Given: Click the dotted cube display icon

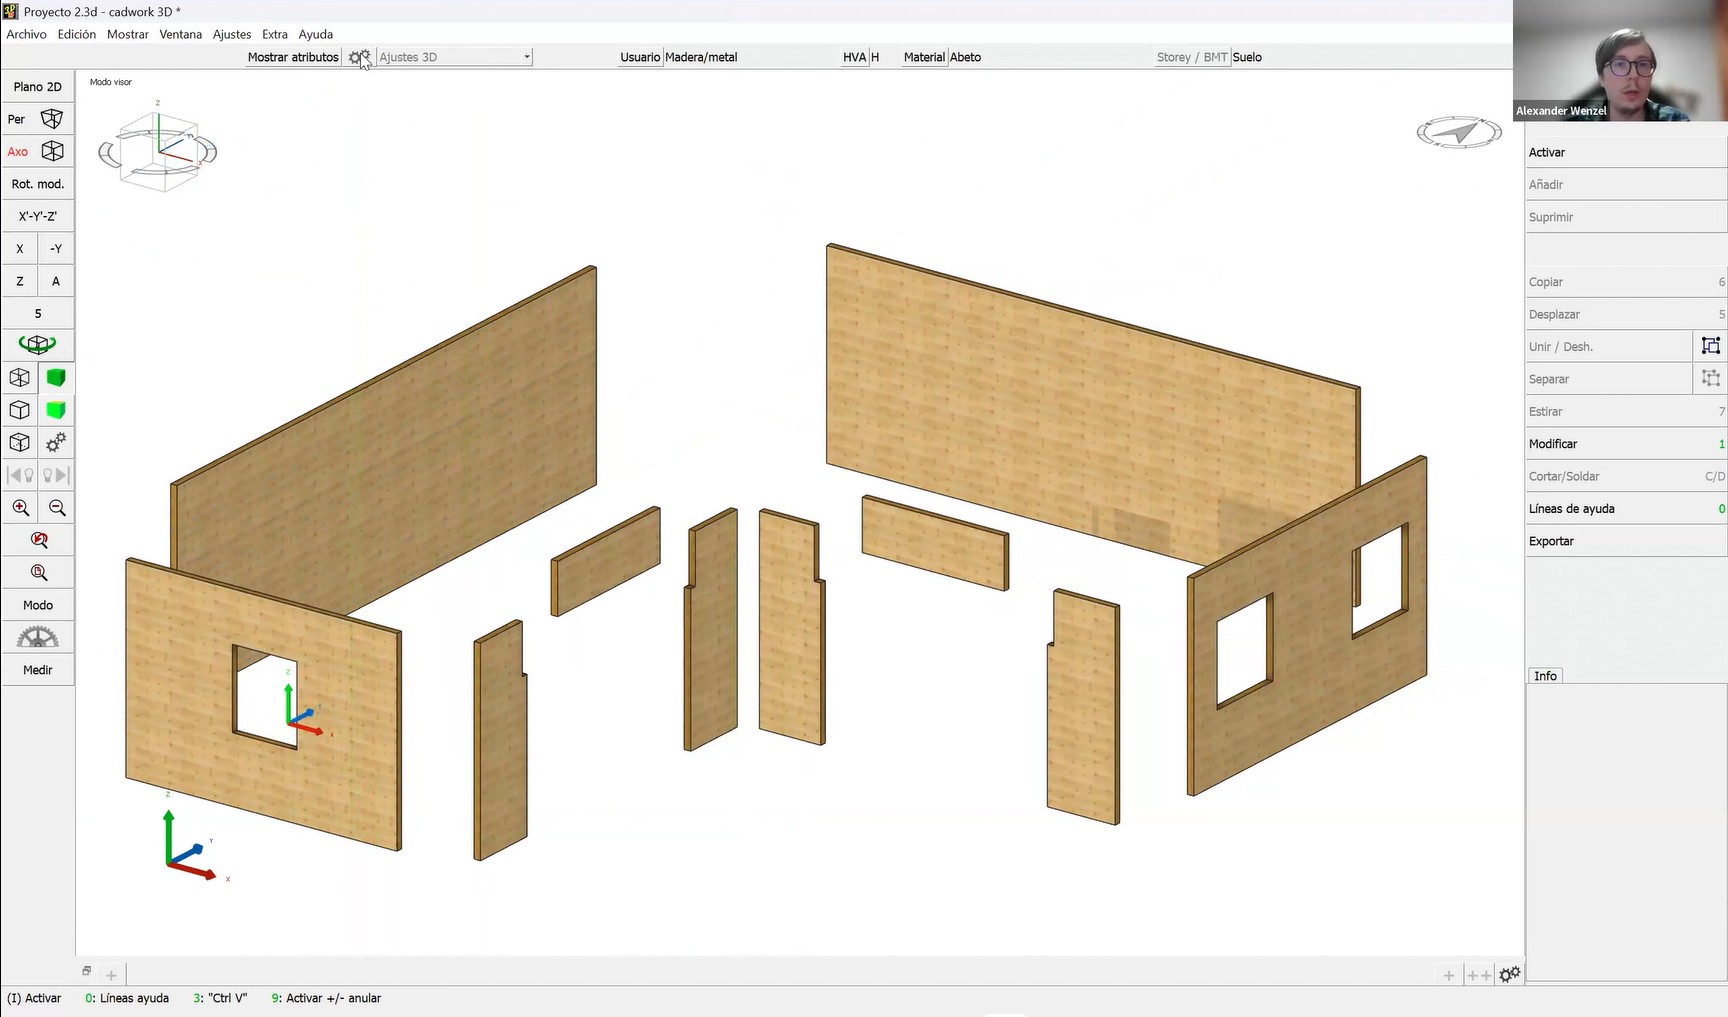Looking at the screenshot, I should pos(20,442).
